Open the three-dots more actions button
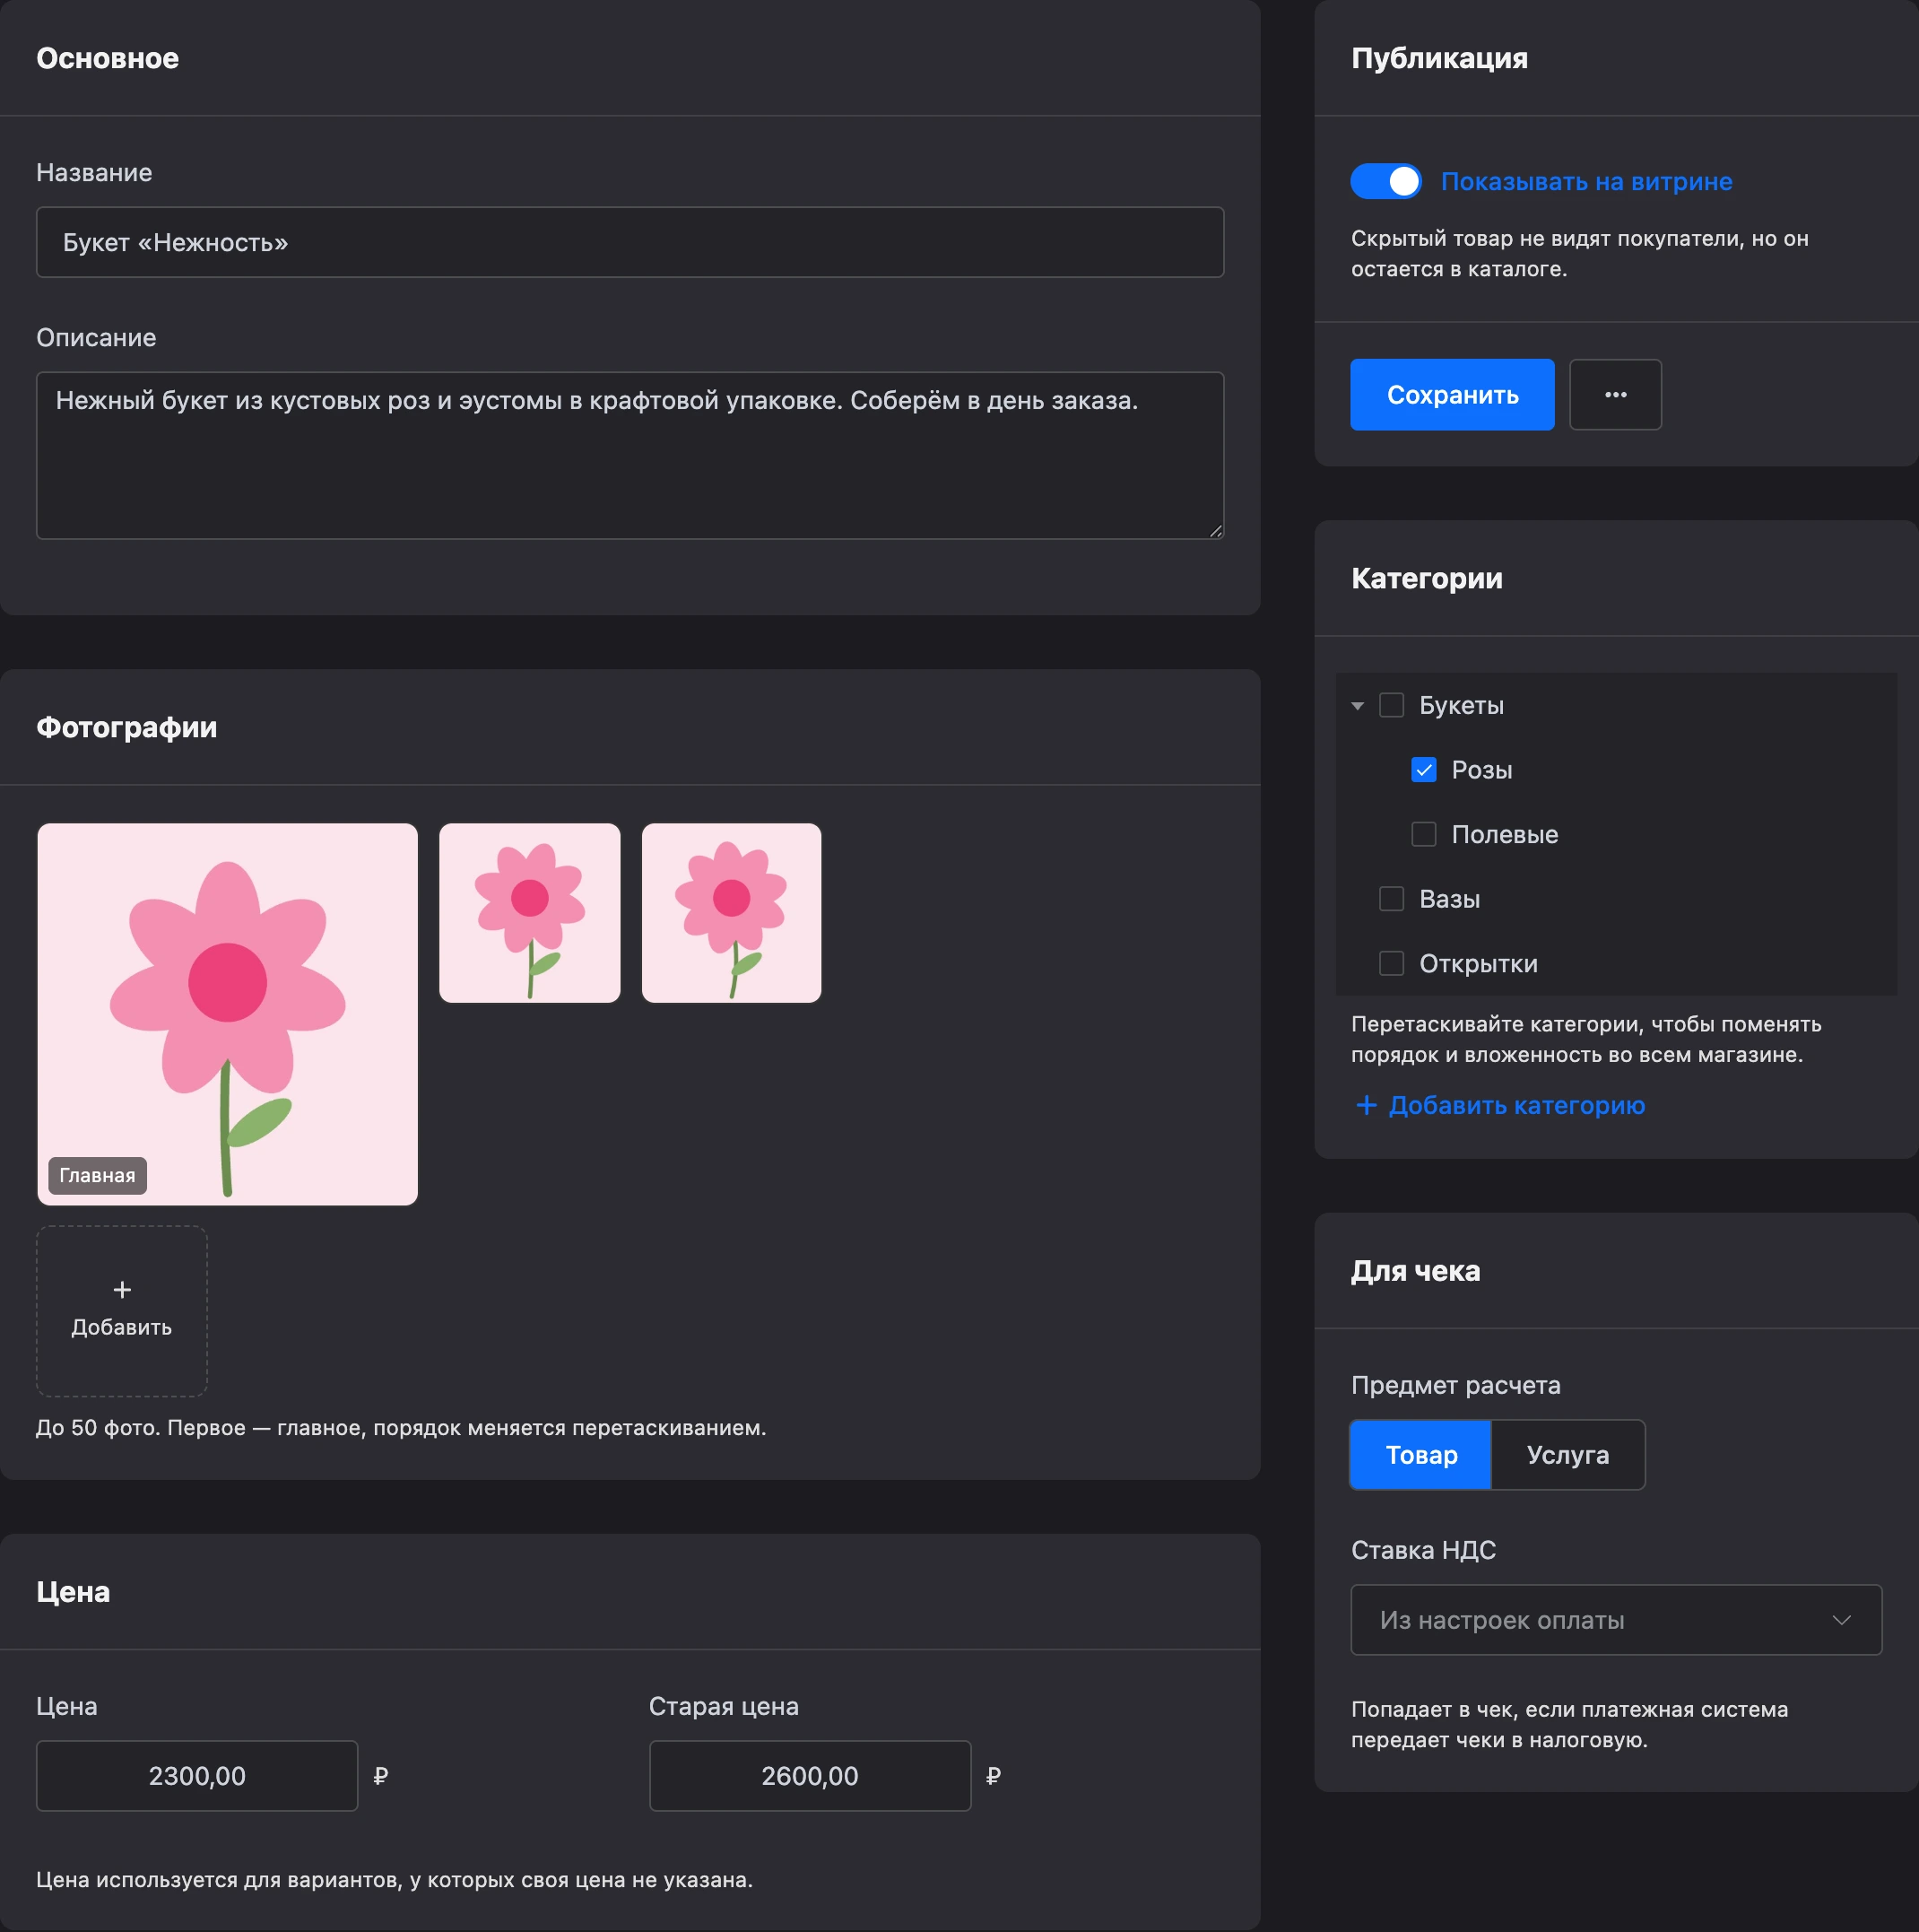 1615,395
